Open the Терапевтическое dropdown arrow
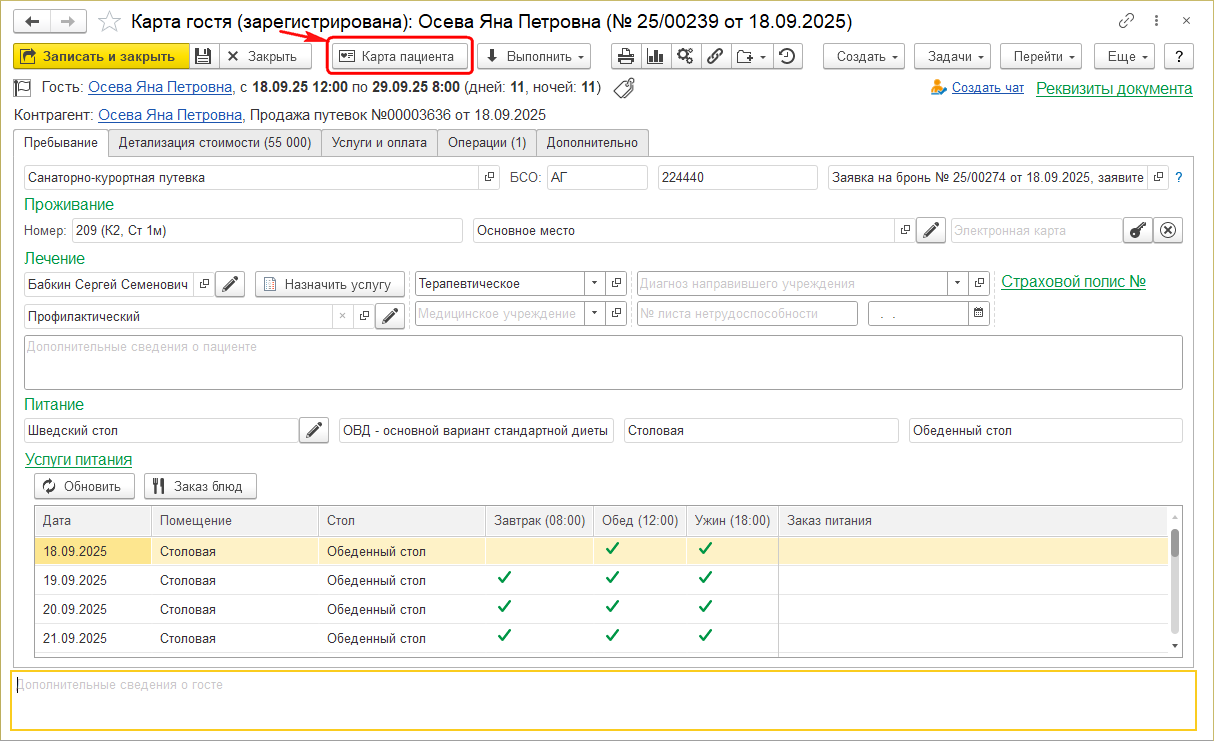 594,284
